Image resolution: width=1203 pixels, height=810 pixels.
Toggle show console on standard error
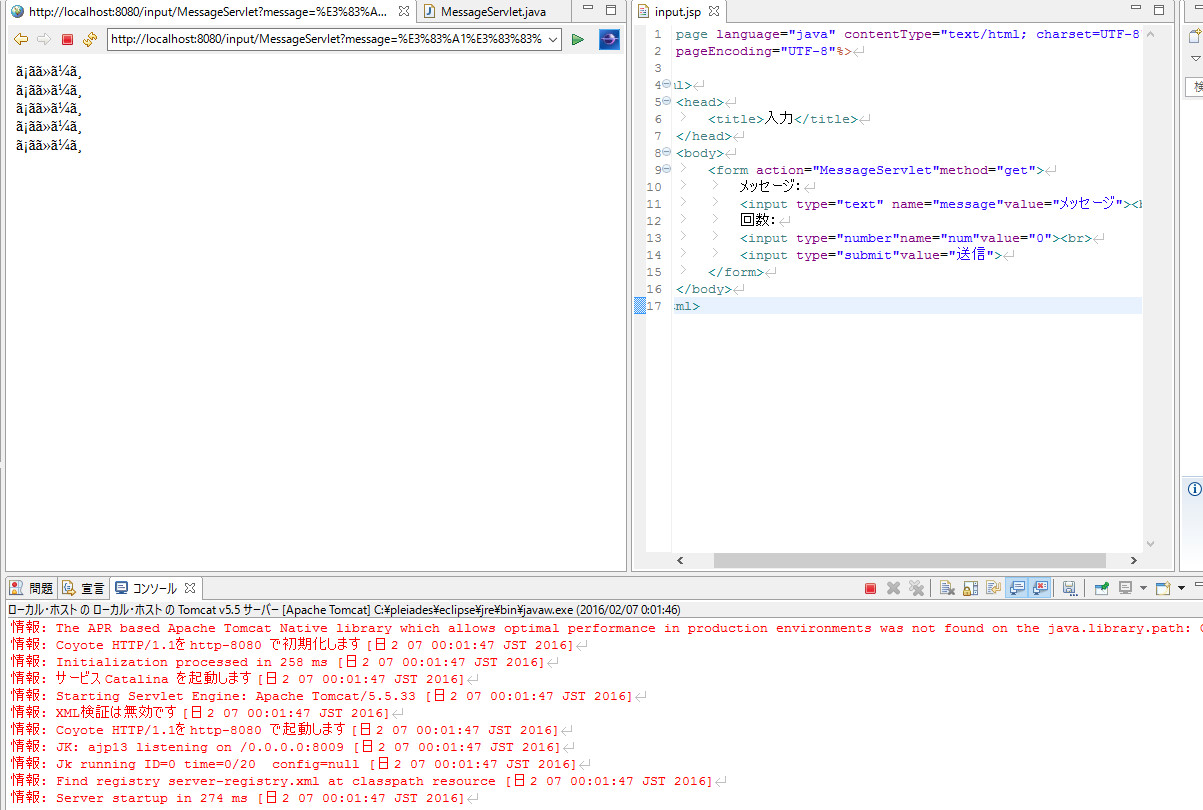coord(1041,588)
